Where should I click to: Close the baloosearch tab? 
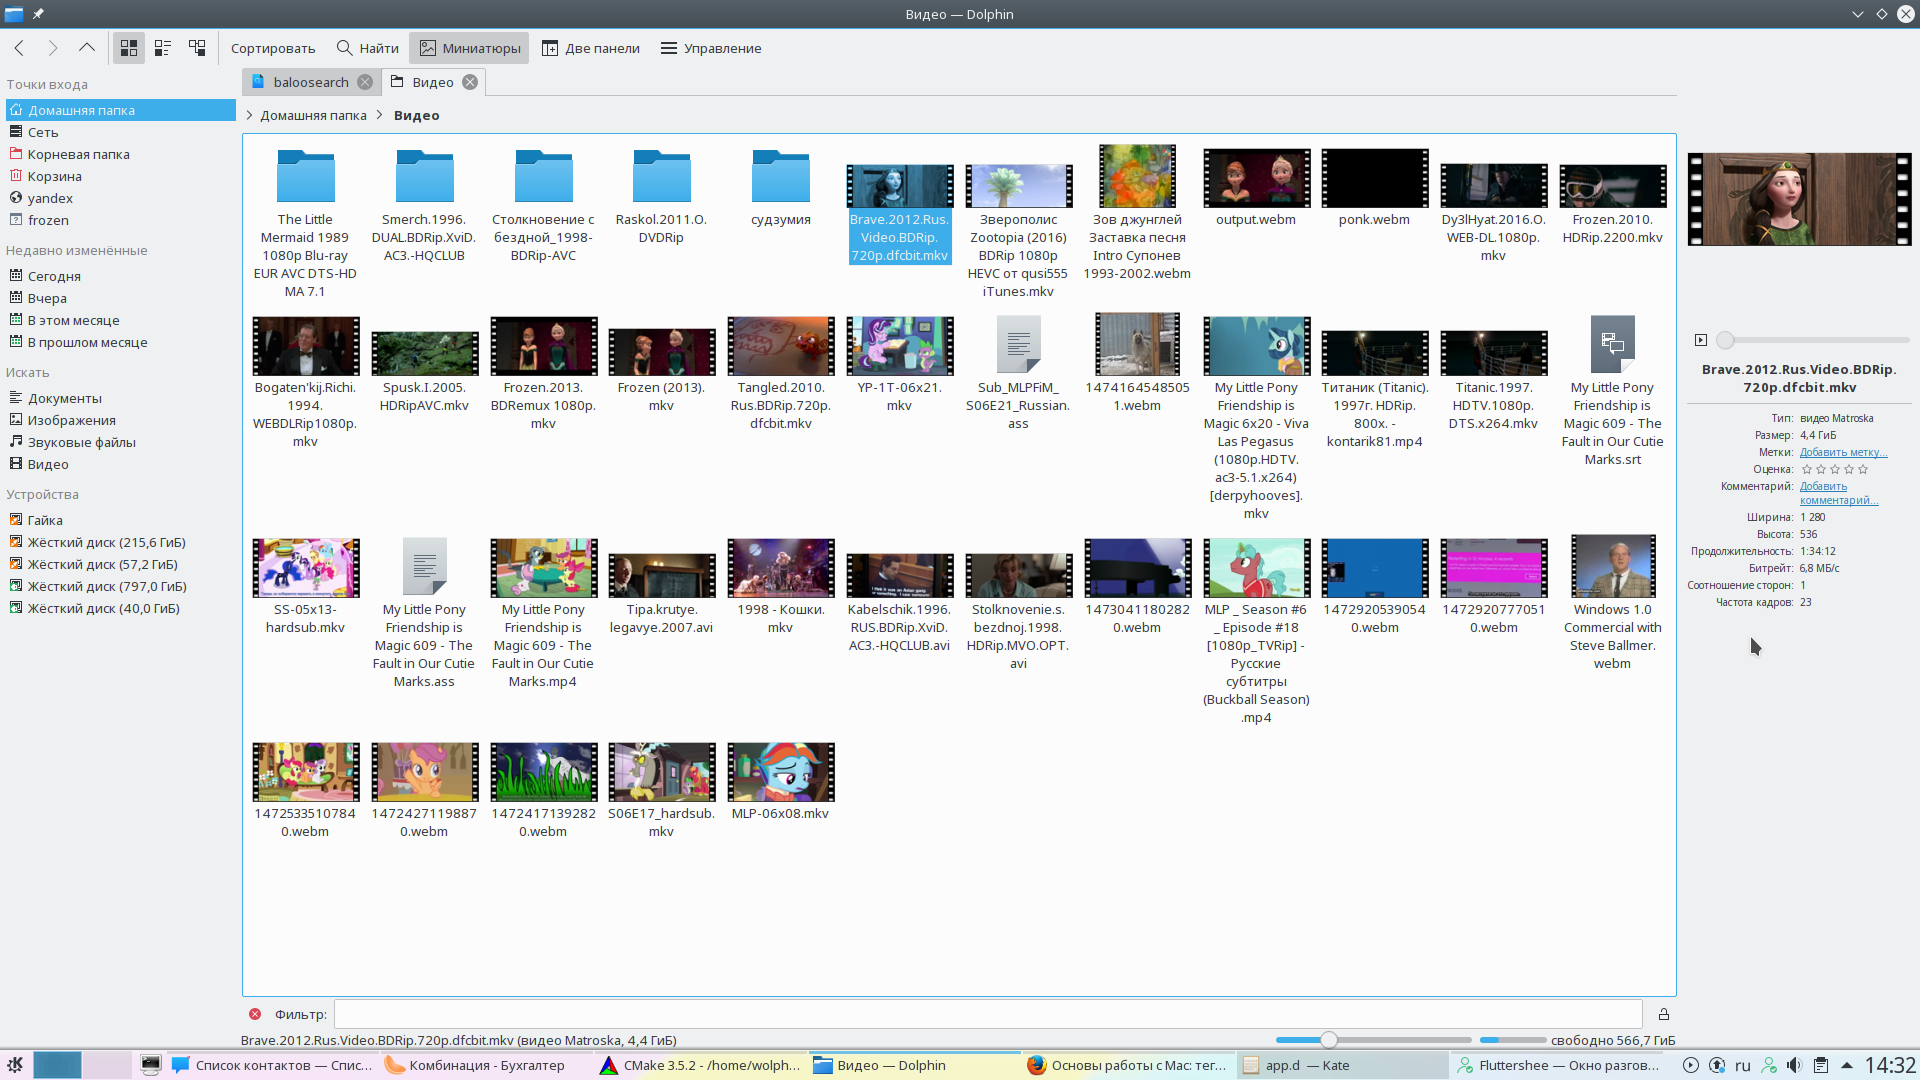coord(365,82)
